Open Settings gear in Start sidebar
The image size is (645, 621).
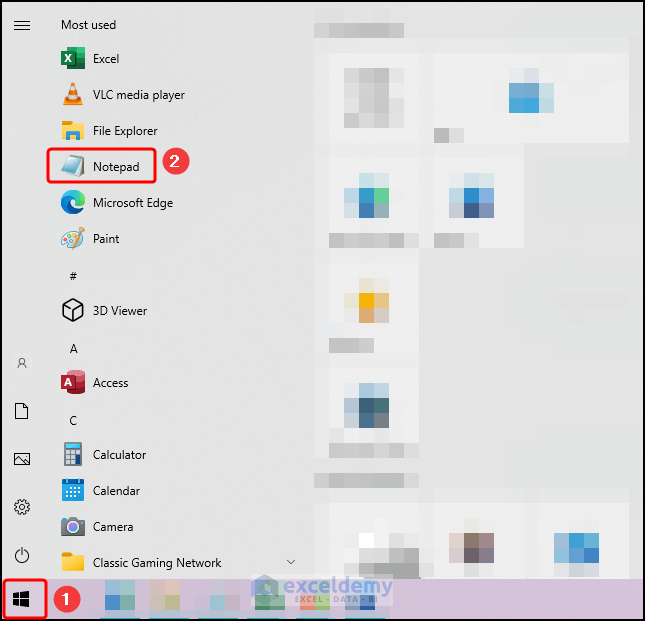pos(22,507)
